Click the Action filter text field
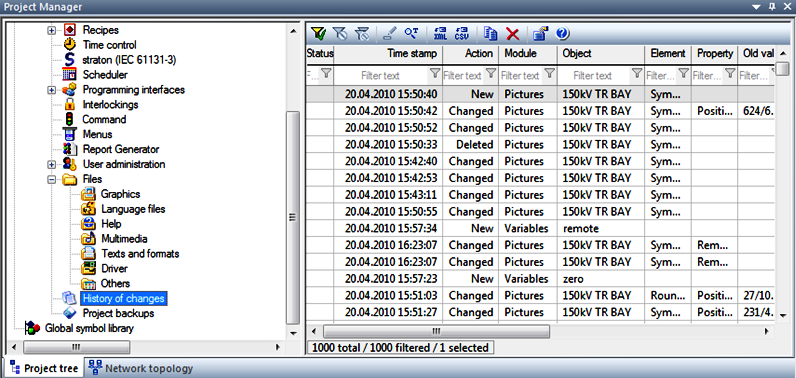796x378 pixels. (x=462, y=76)
